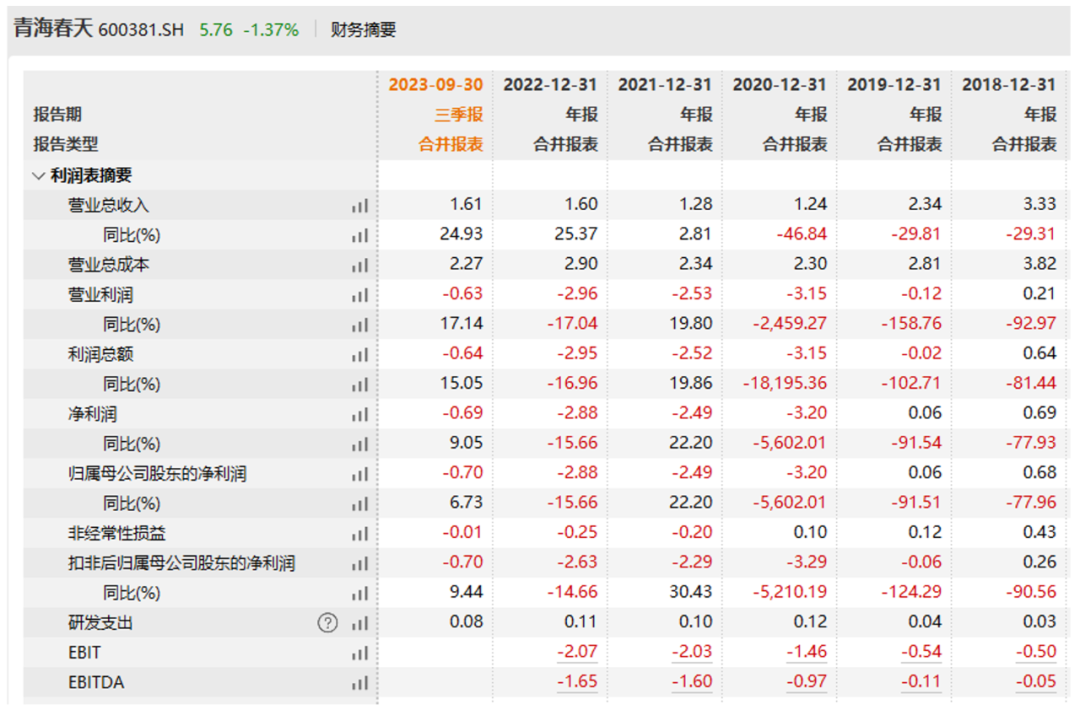Click the 营业总成本 row label

(108, 265)
